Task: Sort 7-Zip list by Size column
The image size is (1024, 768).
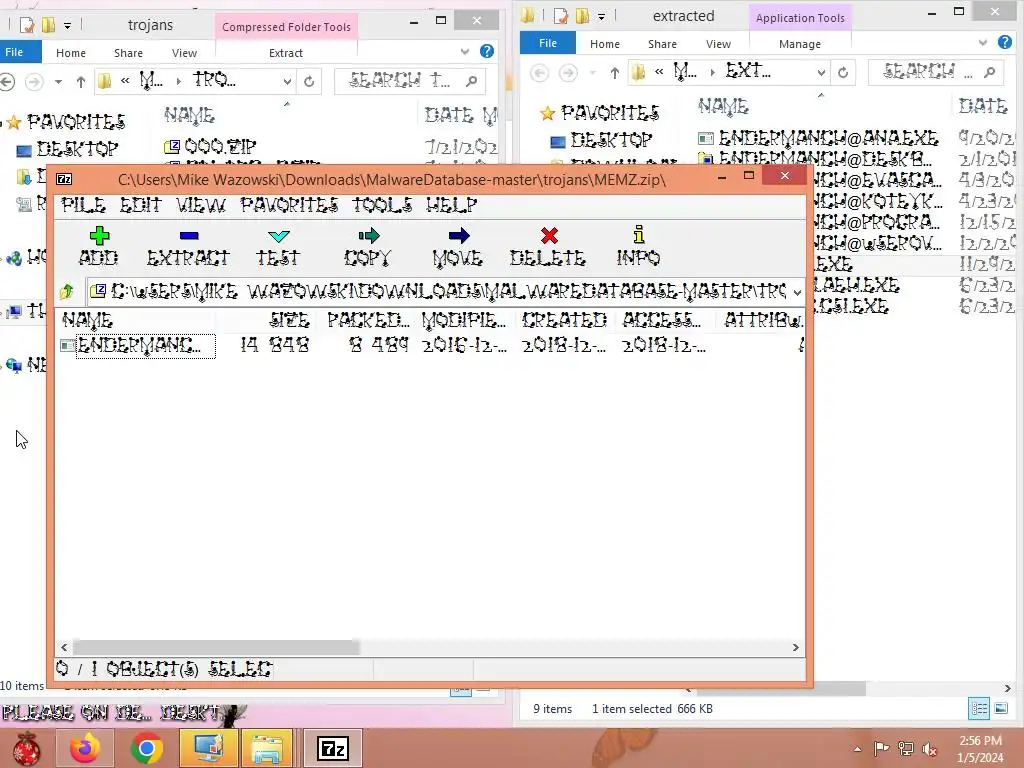Action: [266, 320]
